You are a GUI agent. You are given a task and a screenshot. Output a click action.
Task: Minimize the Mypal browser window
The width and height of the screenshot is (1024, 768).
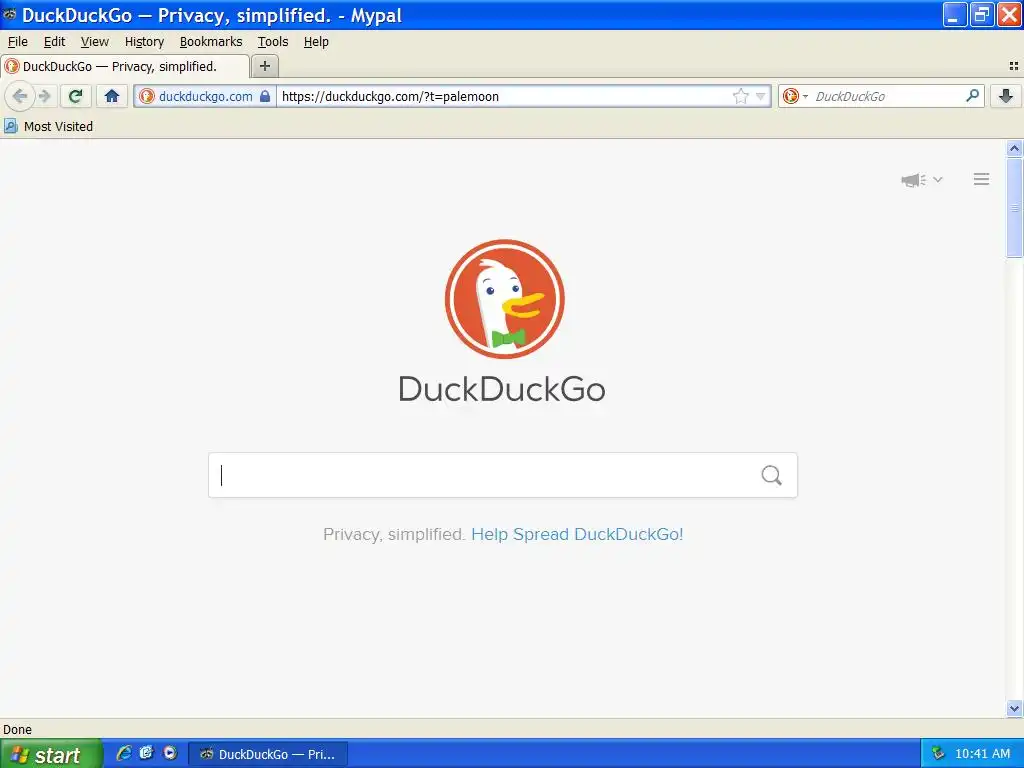pyautogui.click(x=954, y=15)
